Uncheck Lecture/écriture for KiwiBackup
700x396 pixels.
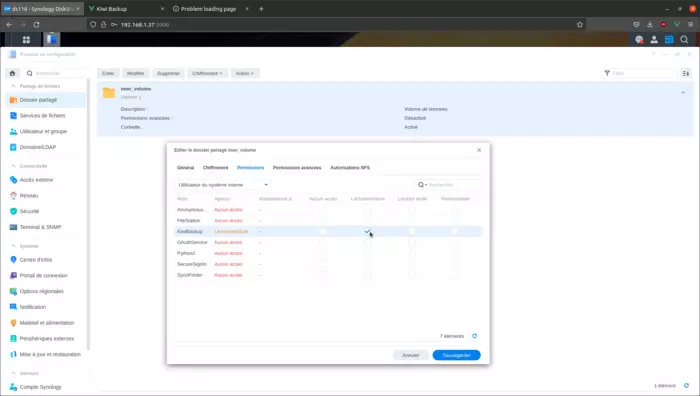pos(367,231)
